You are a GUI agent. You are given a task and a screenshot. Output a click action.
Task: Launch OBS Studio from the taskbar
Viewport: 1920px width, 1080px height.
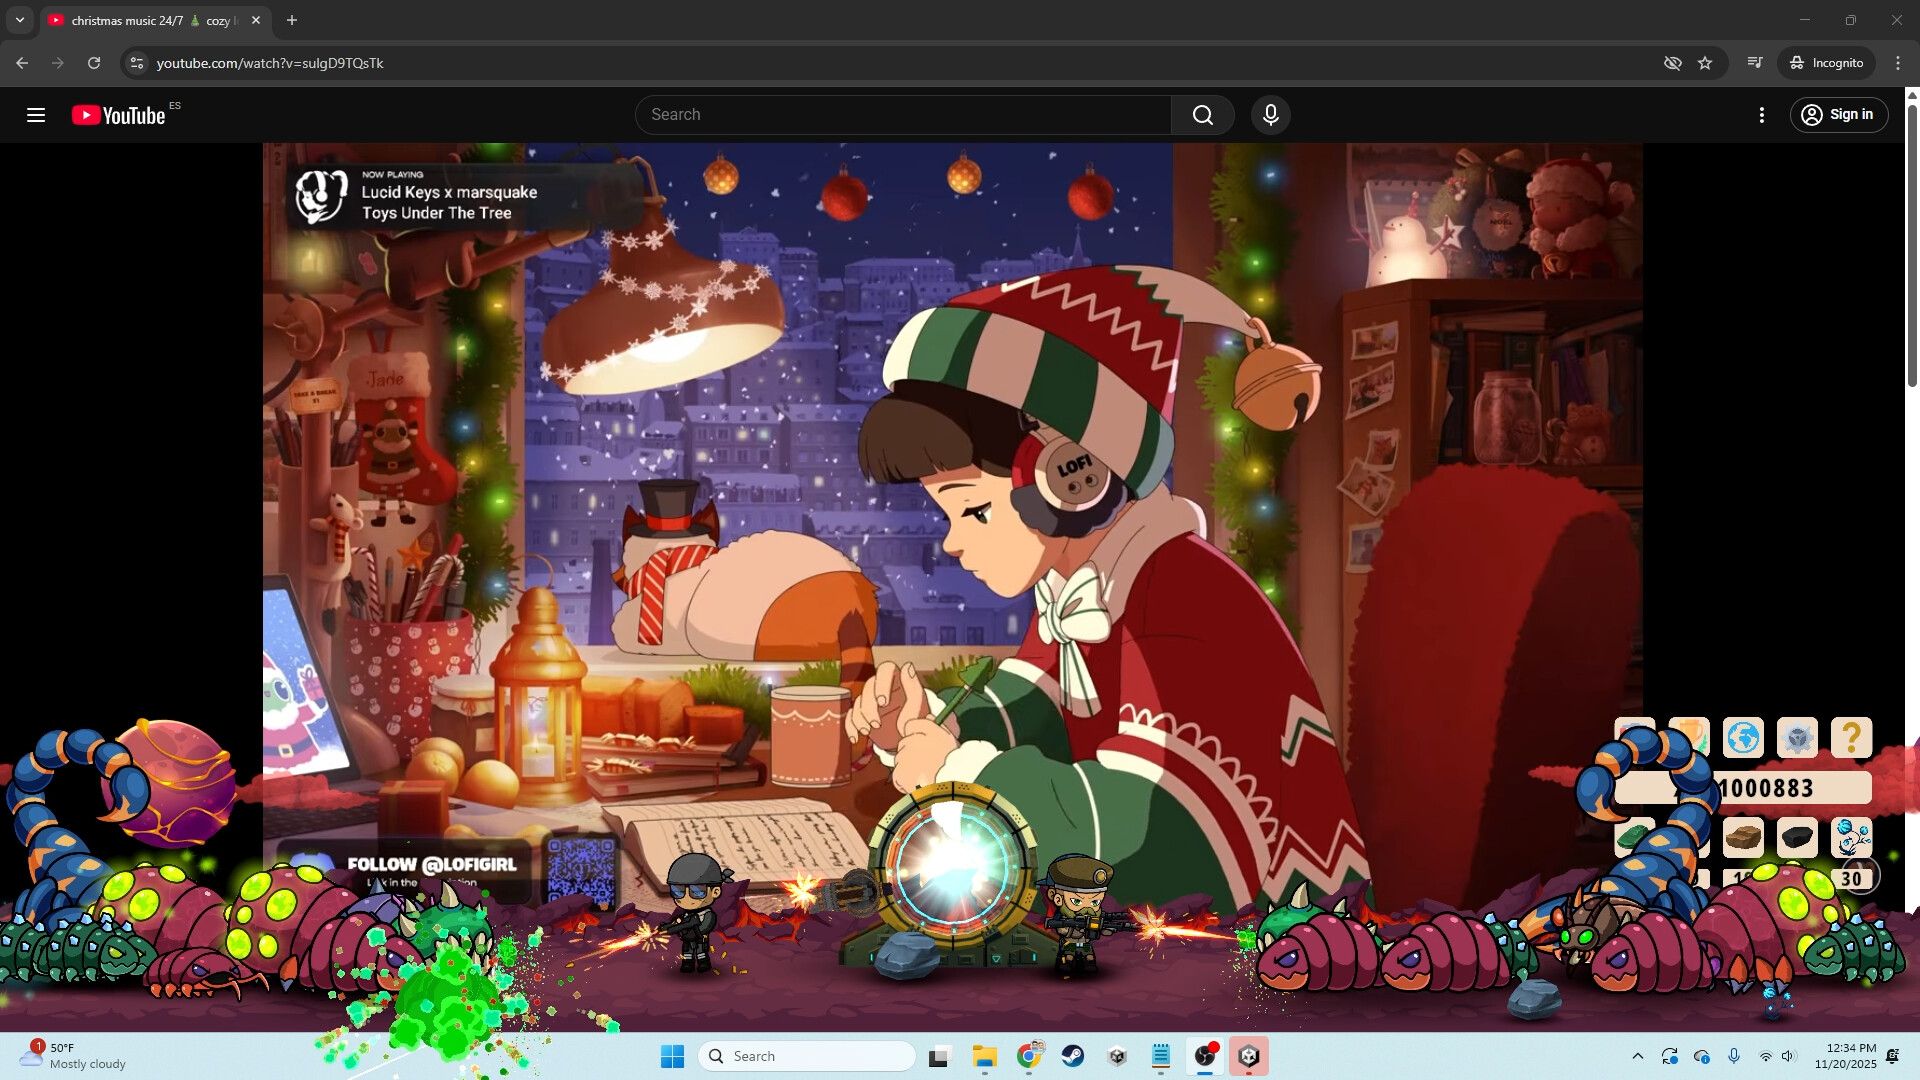(1205, 1056)
